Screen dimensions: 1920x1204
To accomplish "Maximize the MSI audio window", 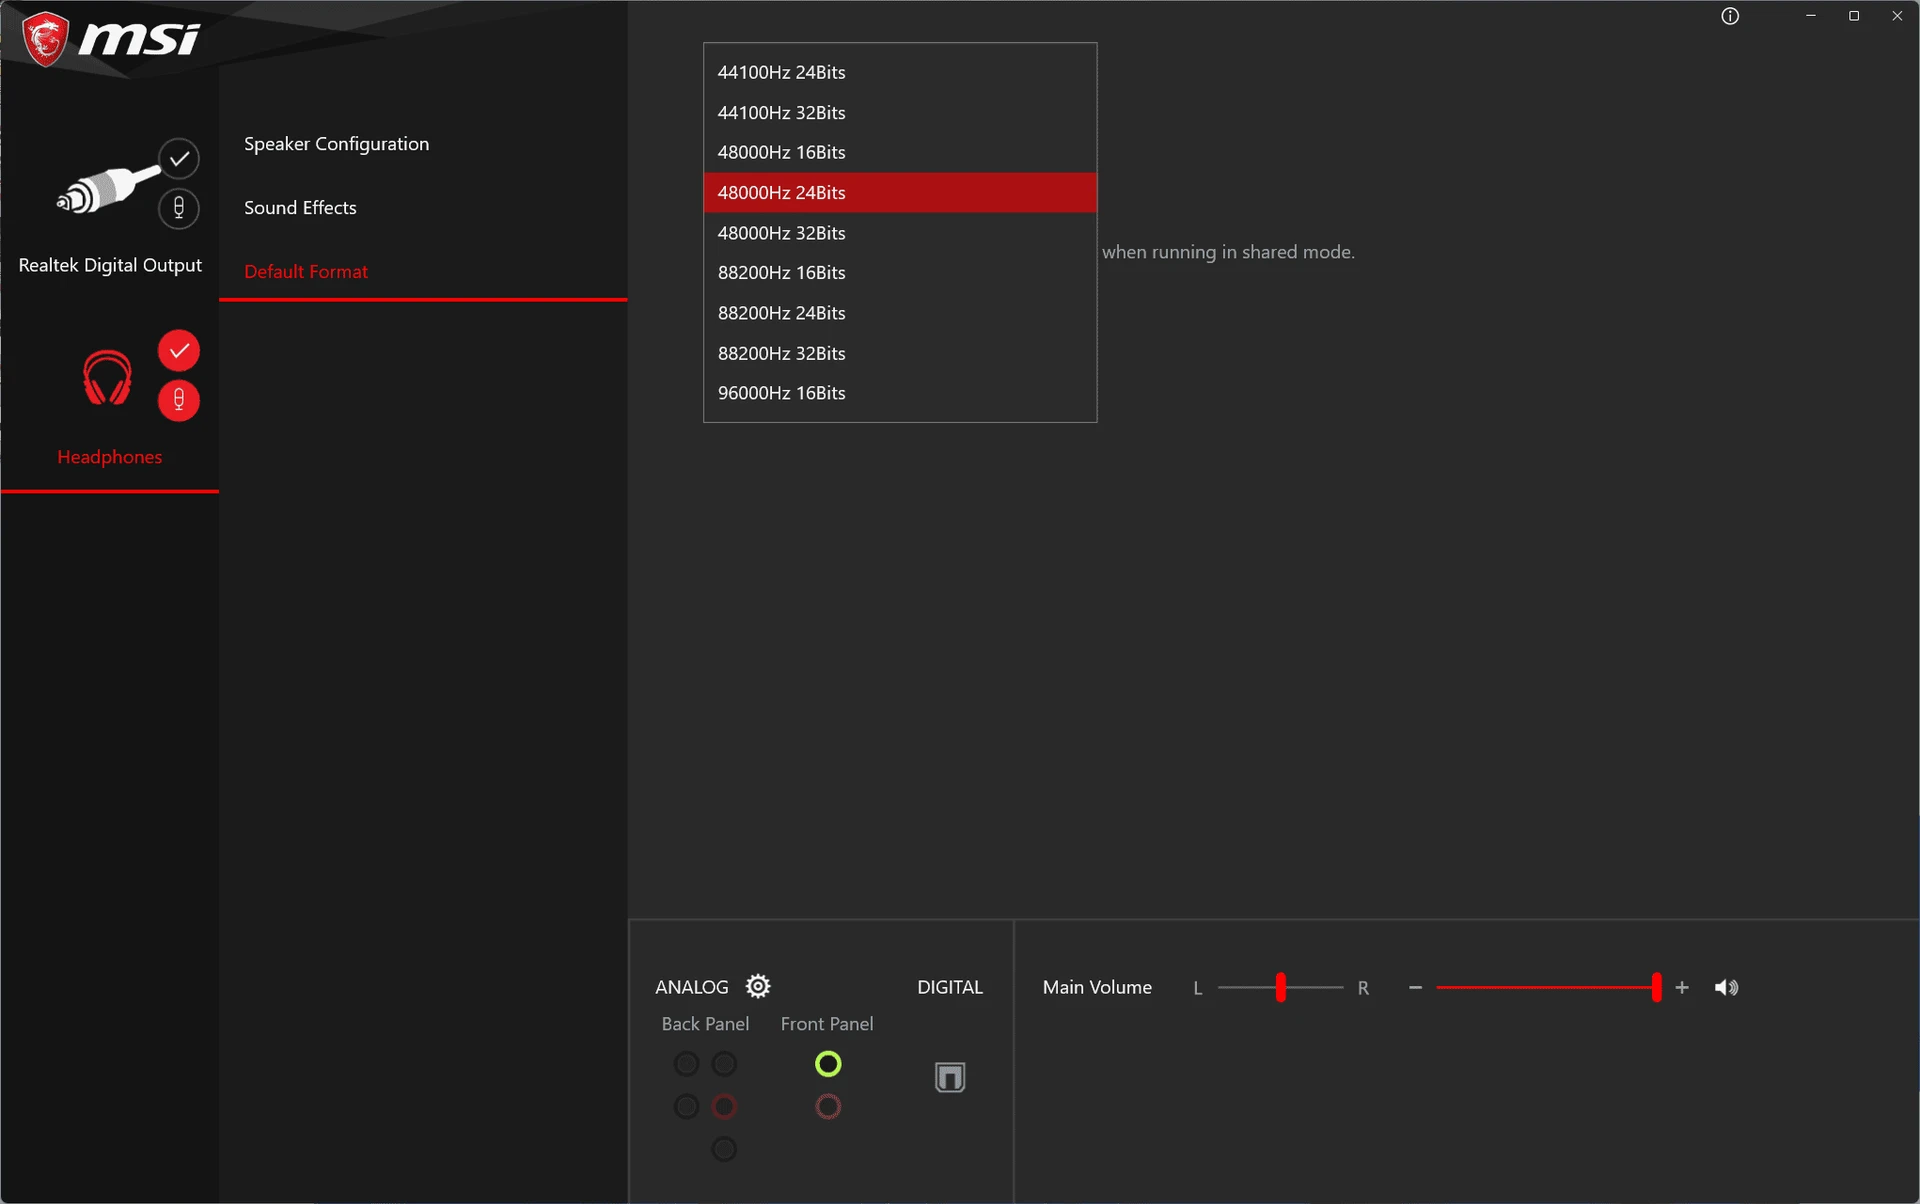I will (1854, 16).
